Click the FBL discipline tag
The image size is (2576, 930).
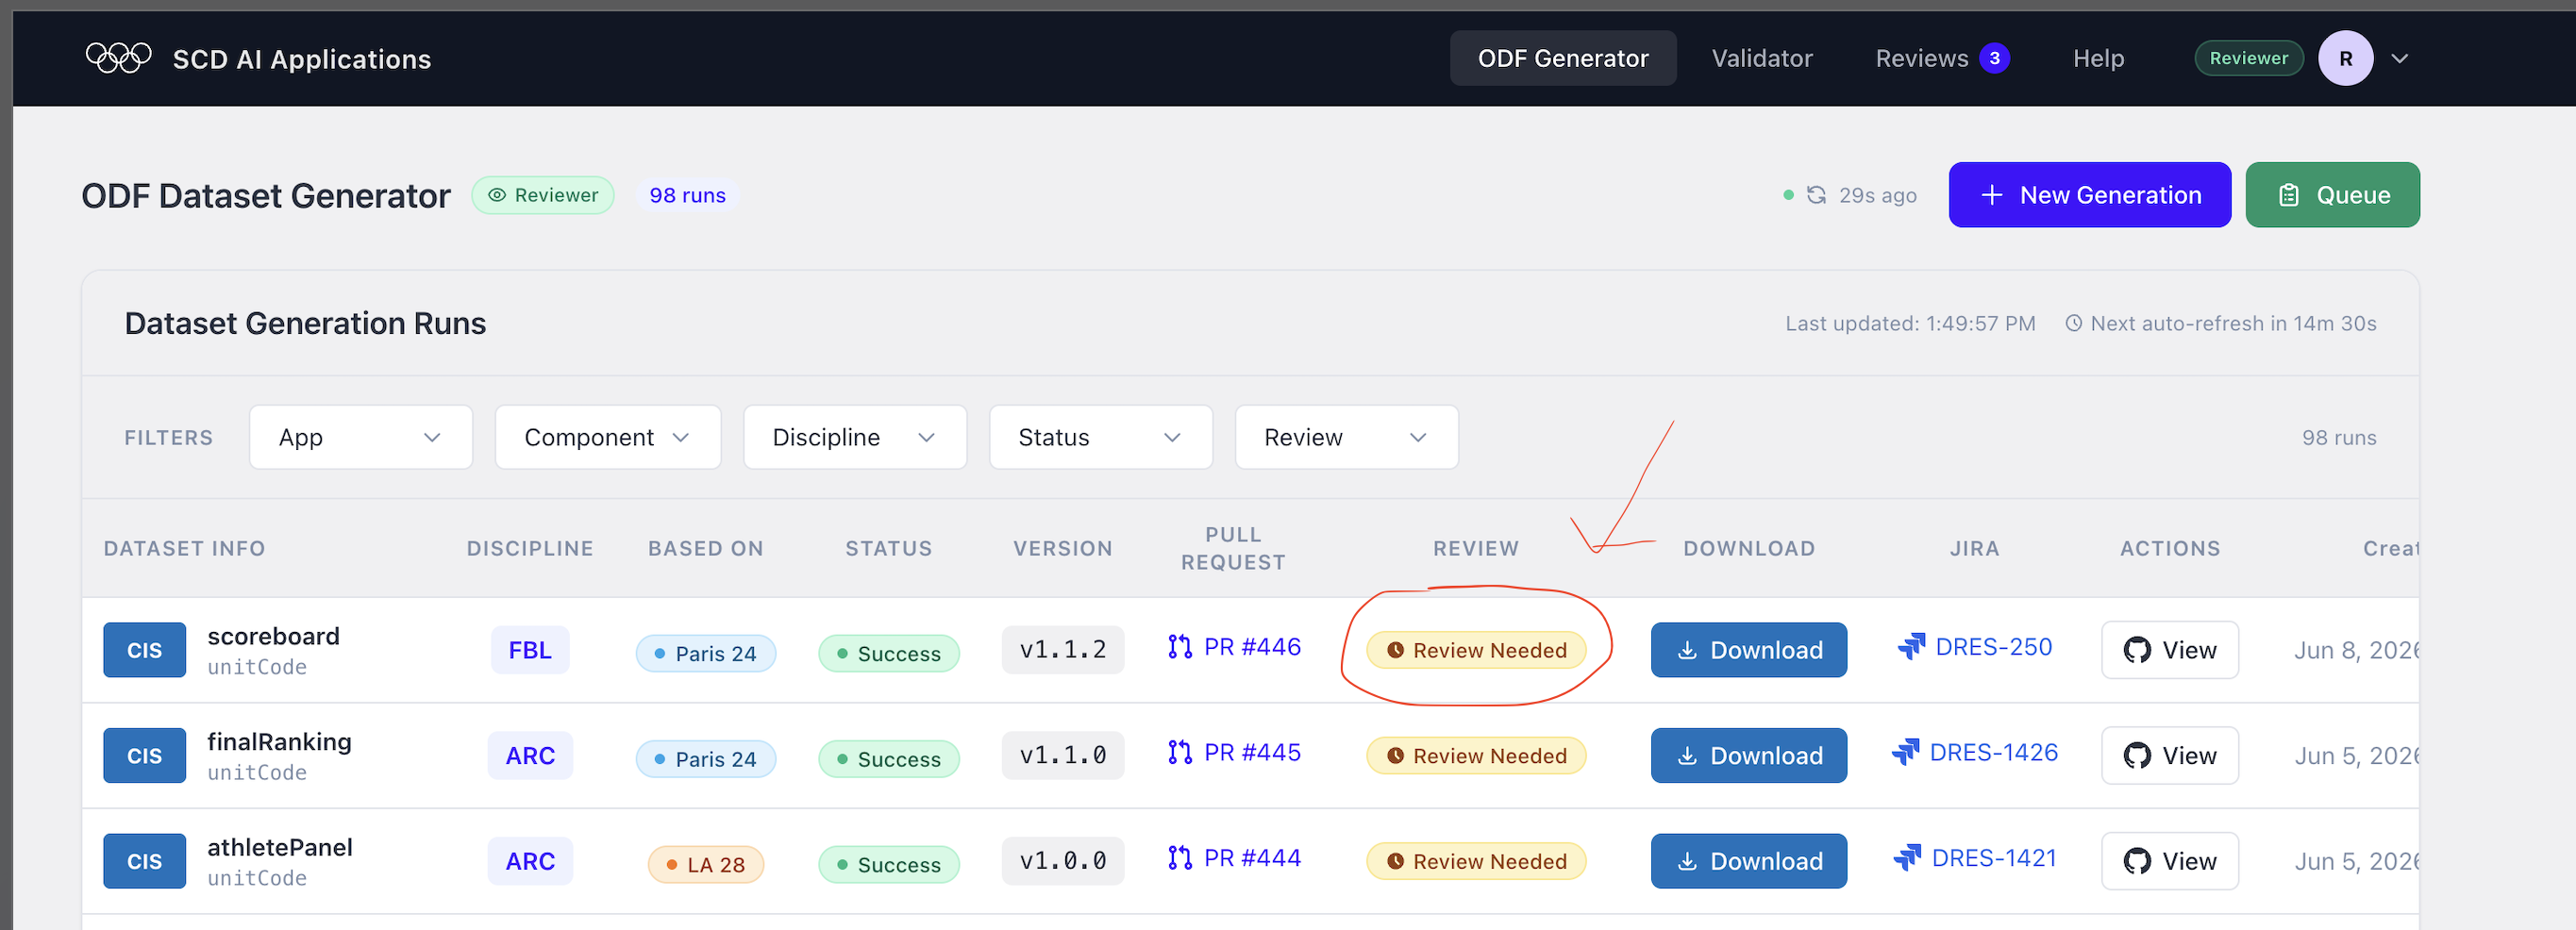point(530,650)
